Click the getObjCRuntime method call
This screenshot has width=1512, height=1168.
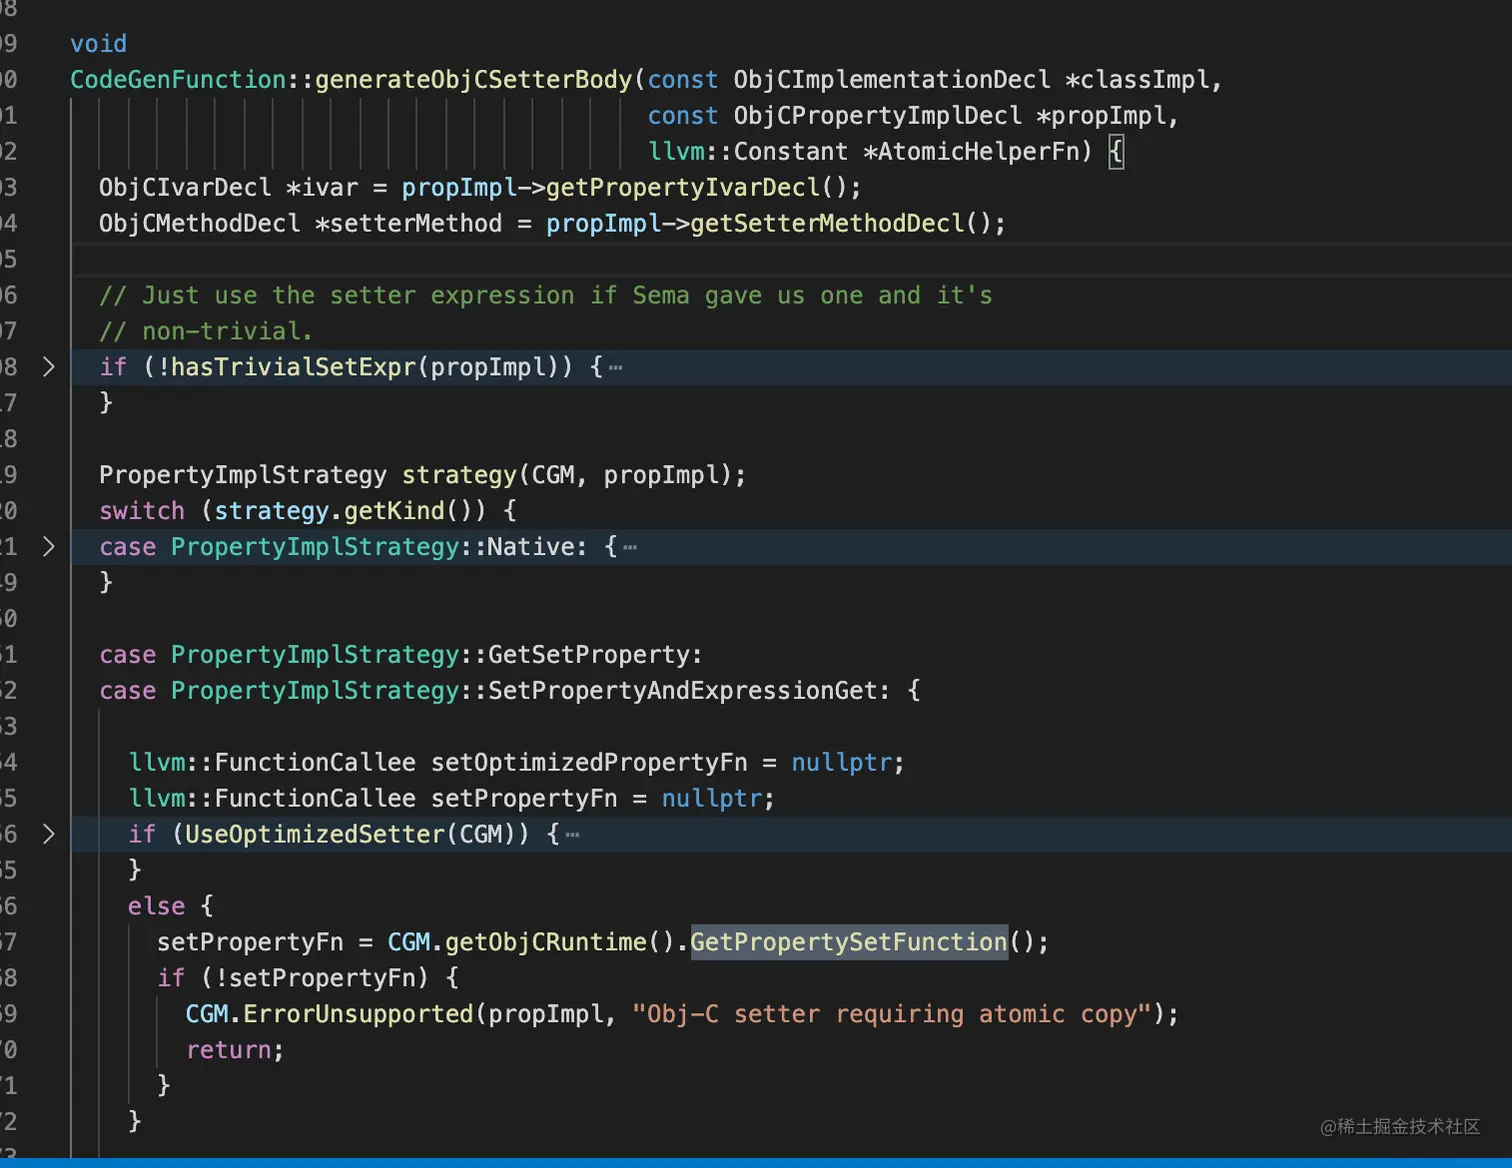pyautogui.click(x=546, y=943)
